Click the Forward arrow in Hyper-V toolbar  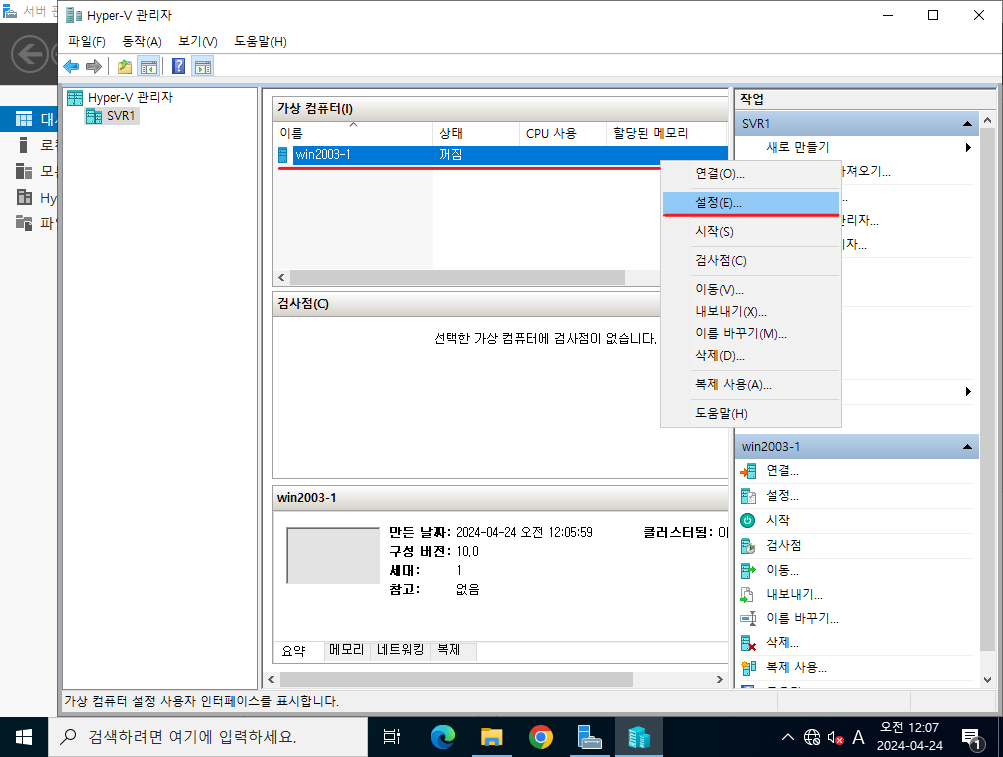pyautogui.click(x=94, y=67)
